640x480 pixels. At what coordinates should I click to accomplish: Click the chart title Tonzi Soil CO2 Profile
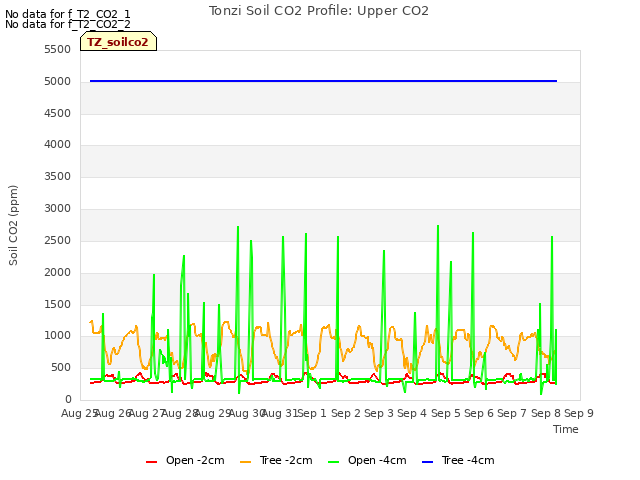click(318, 11)
